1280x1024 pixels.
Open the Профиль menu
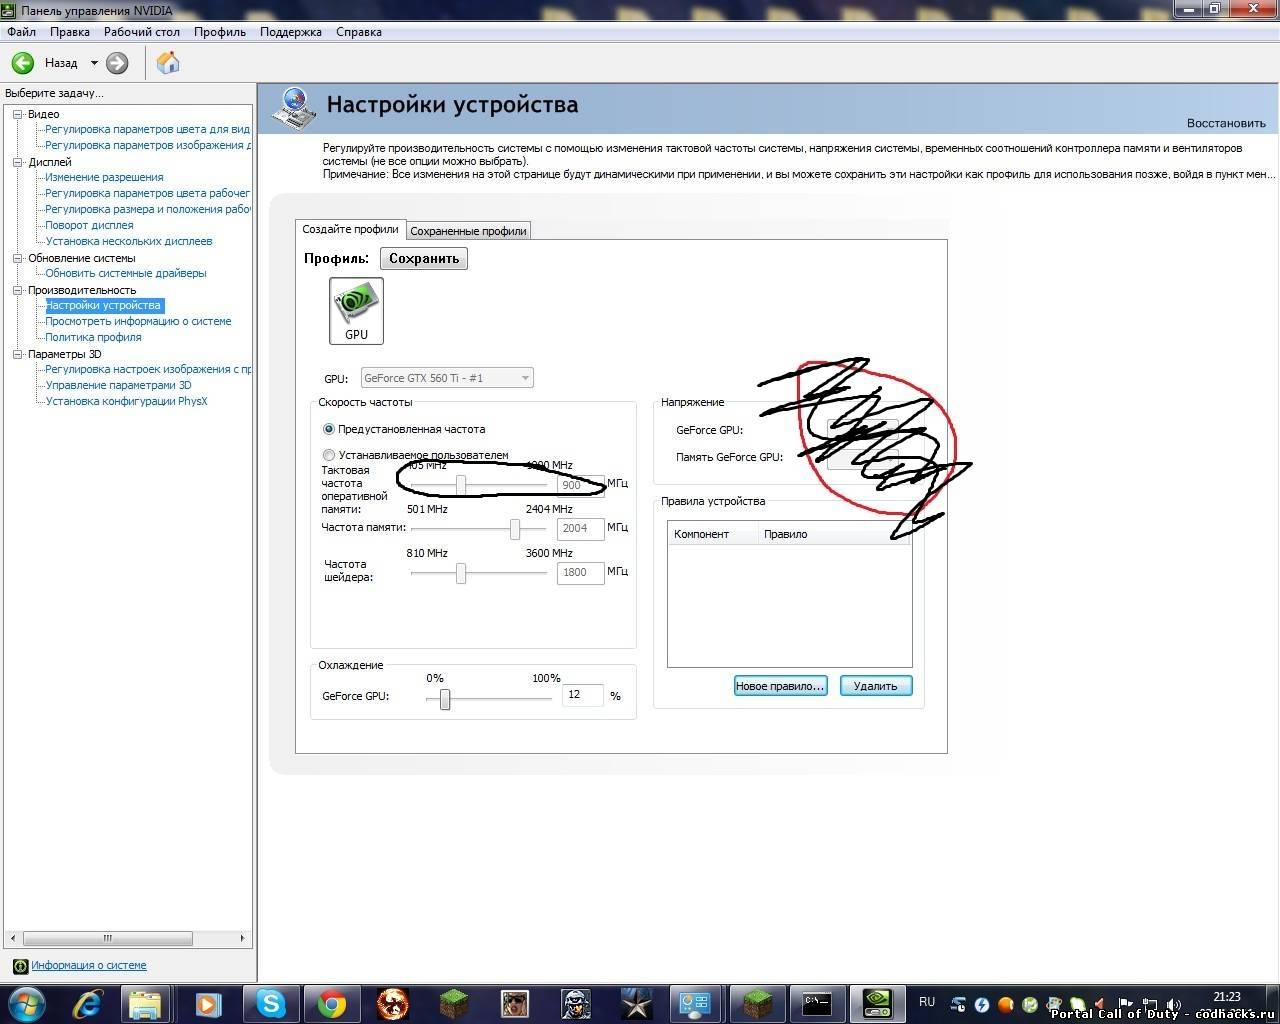(x=220, y=32)
